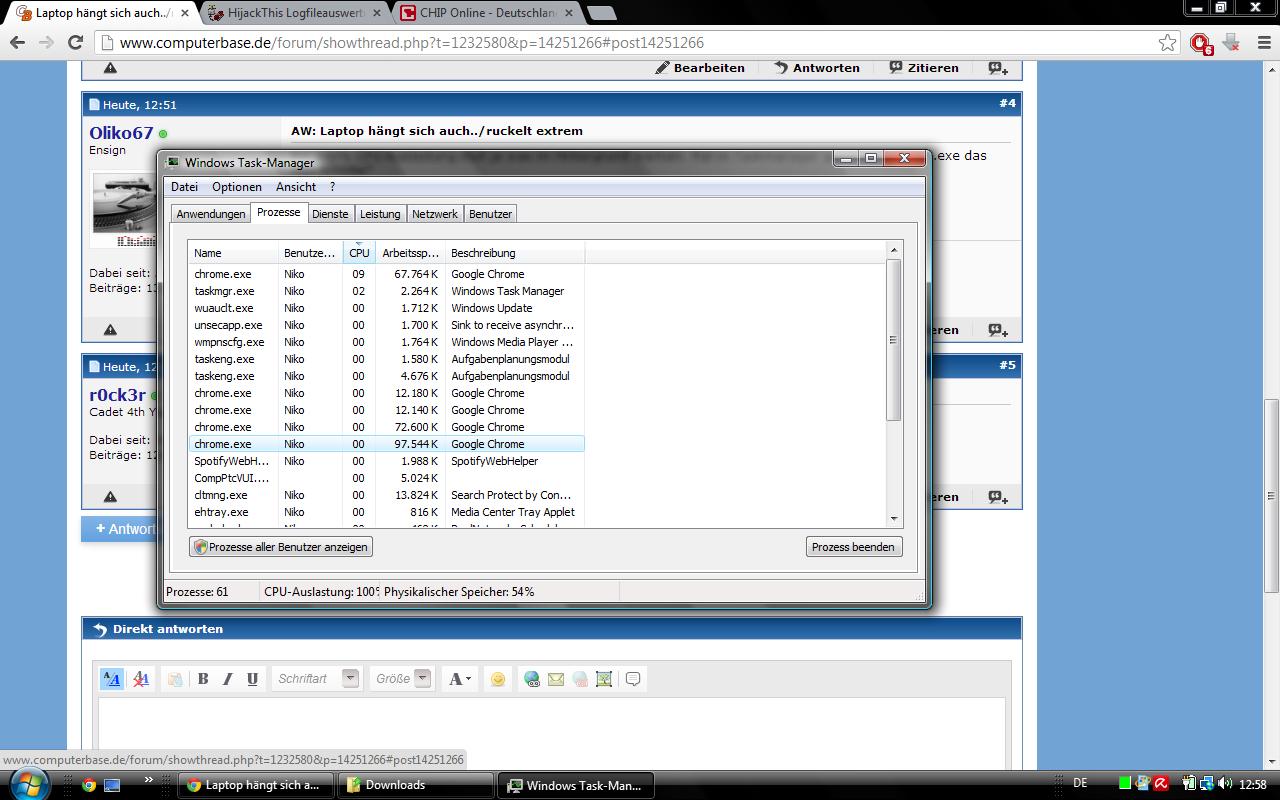The width and height of the screenshot is (1280, 800).
Task: Click the process list vertical scrollbar thumb
Action: click(894, 340)
